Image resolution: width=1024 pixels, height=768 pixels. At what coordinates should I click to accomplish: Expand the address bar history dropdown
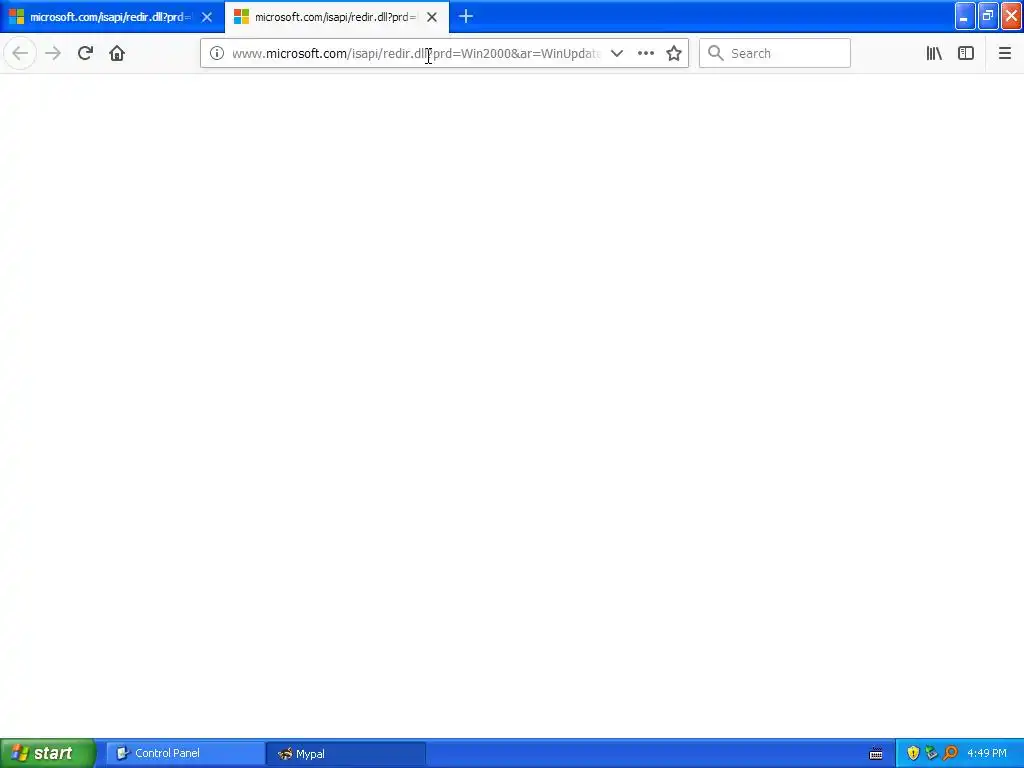[616, 54]
